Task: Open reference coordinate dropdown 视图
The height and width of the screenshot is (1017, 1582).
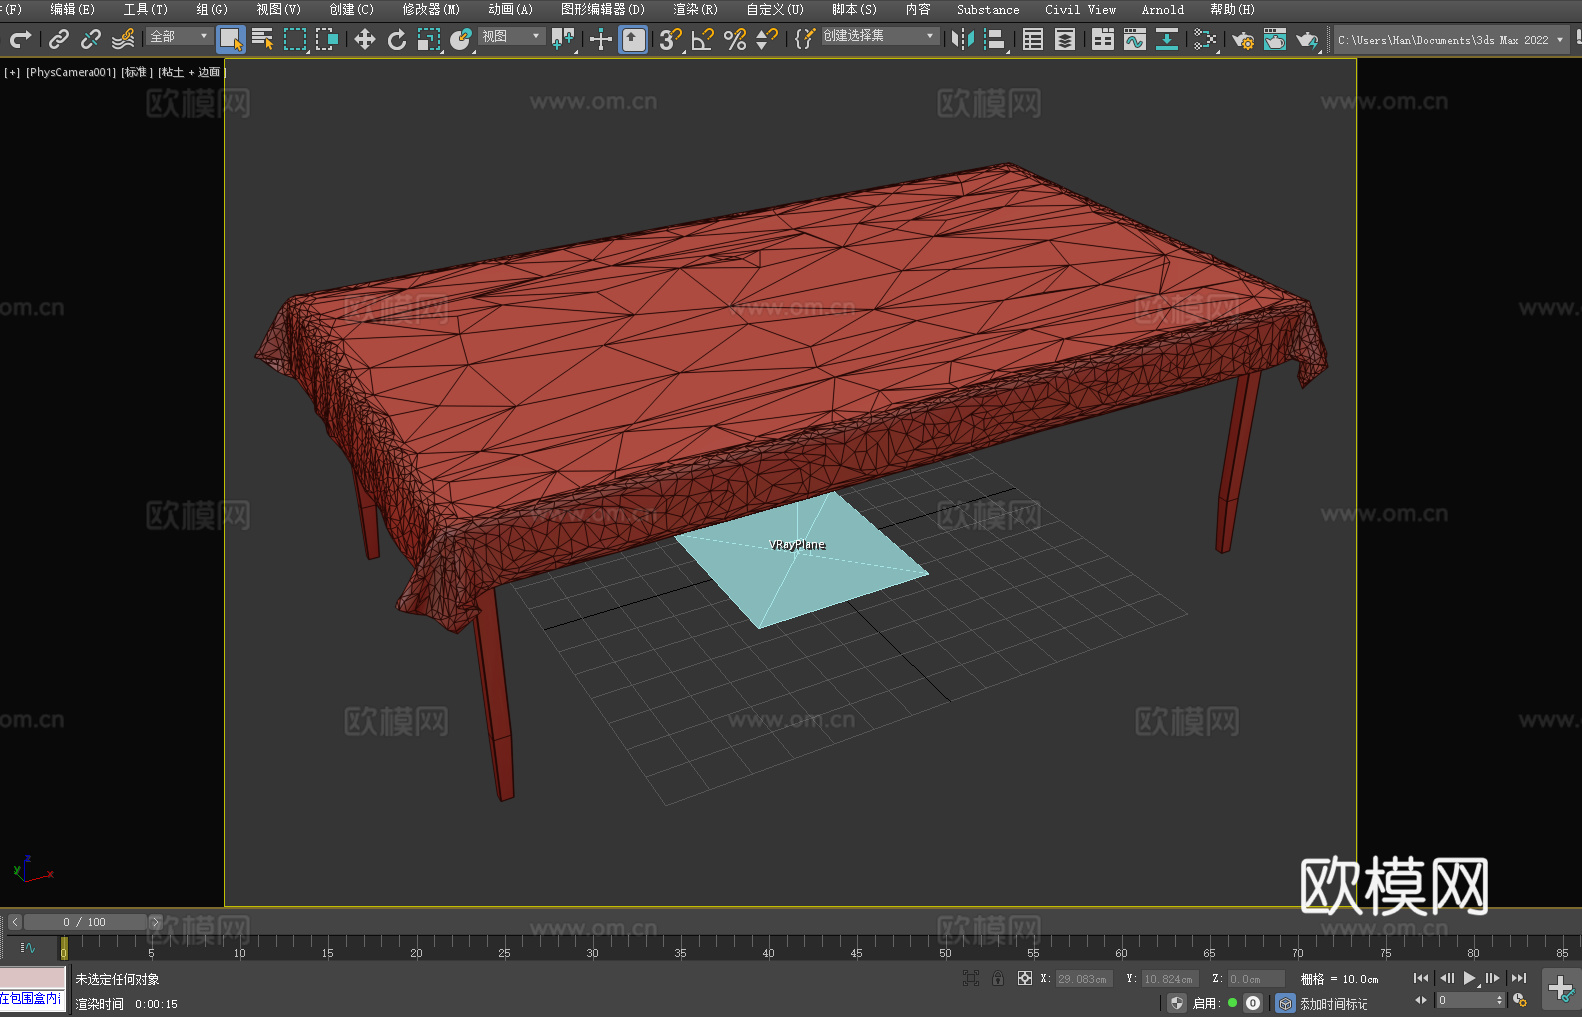Action: [511, 36]
